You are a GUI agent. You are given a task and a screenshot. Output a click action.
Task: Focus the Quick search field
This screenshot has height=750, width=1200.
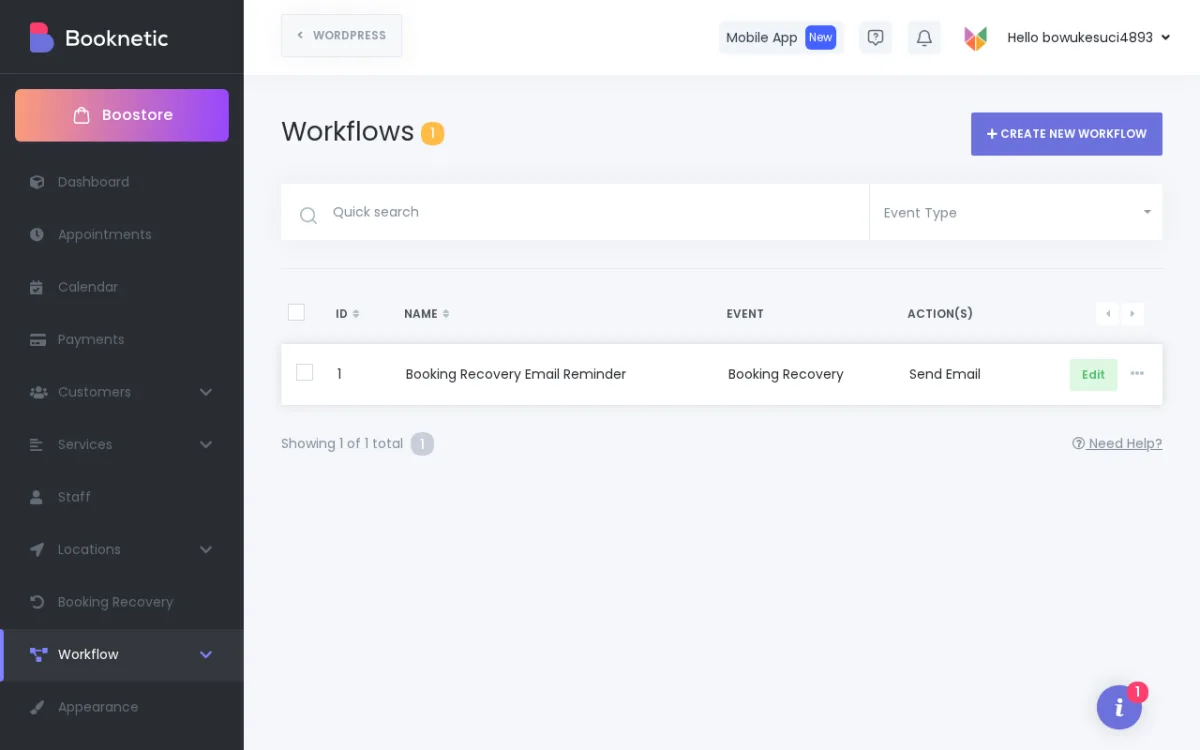click(575, 212)
